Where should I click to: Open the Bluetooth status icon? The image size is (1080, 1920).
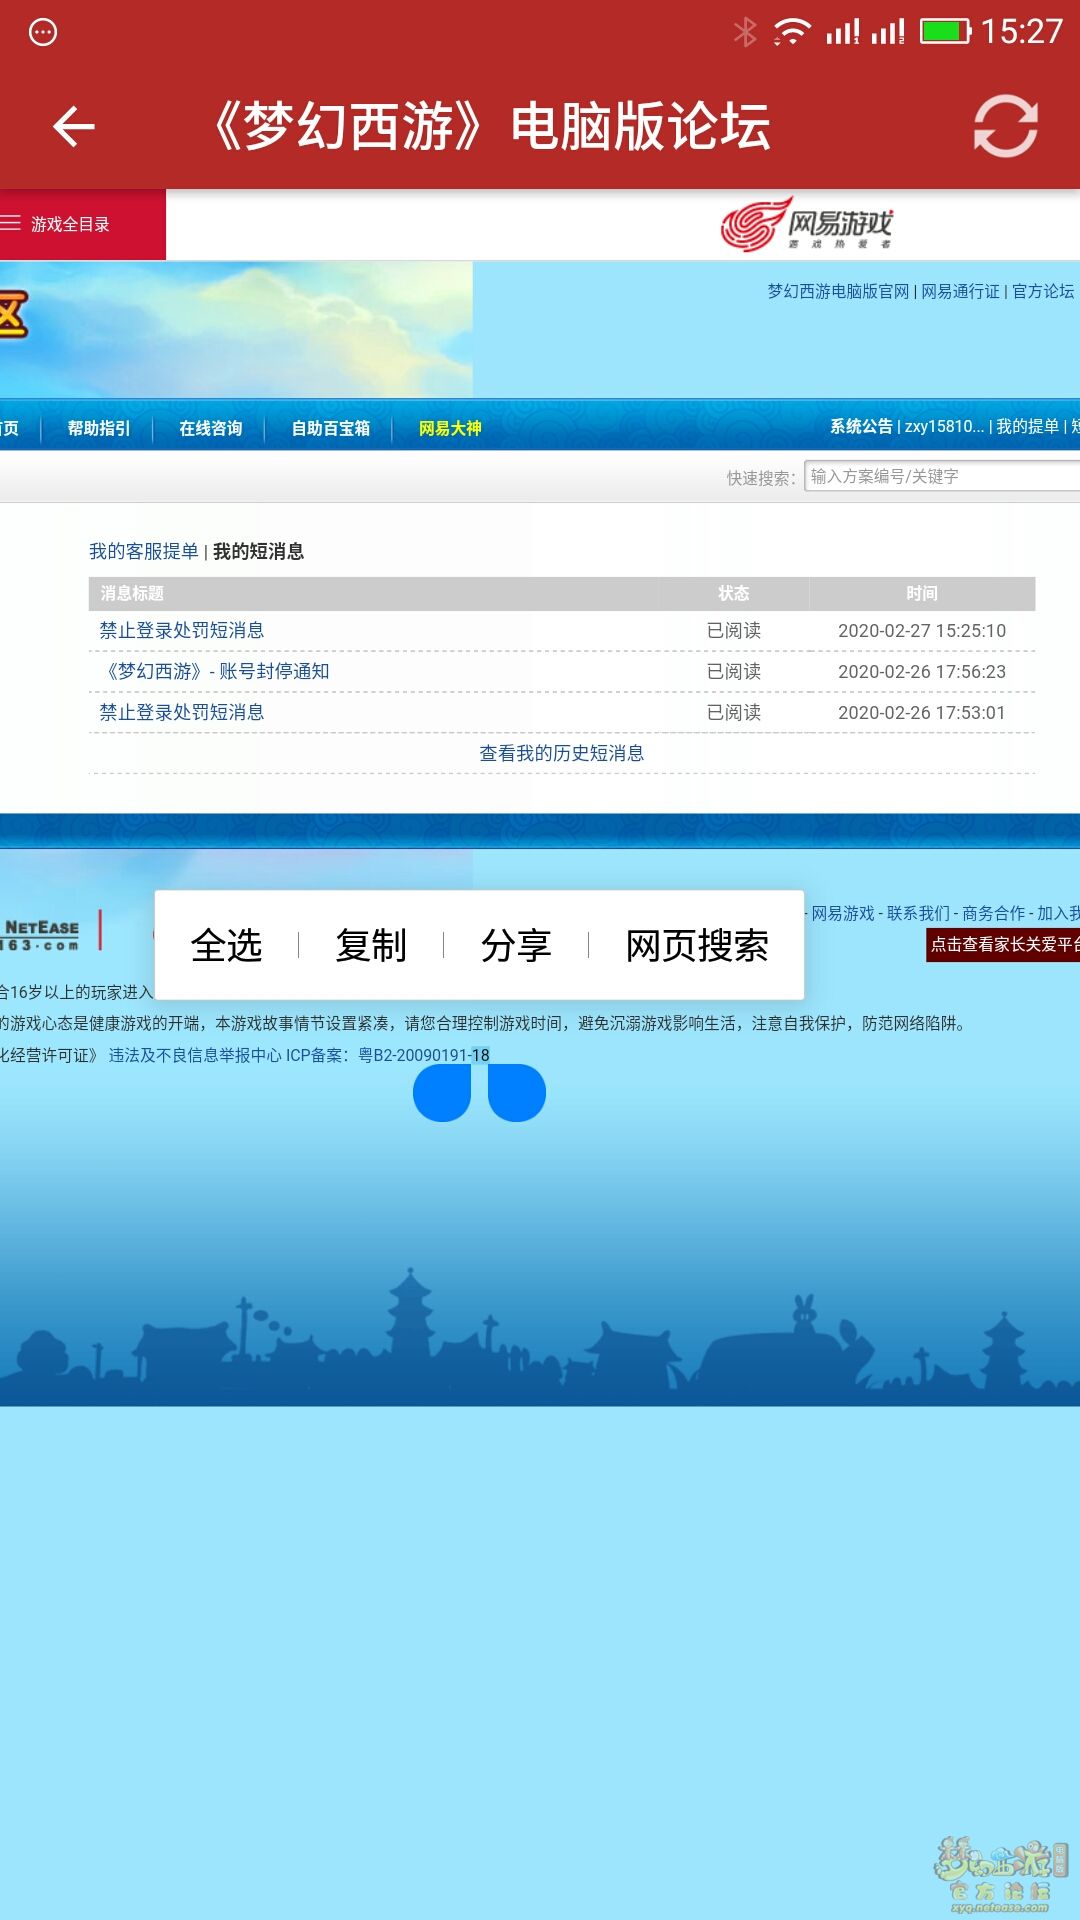pos(745,32)
